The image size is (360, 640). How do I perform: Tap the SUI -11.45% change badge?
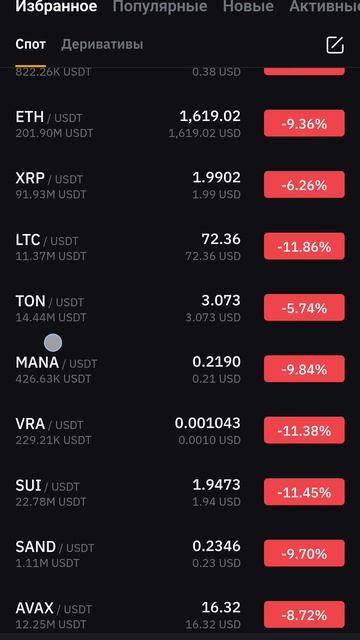pyautogui.click(x=304, y=492)
